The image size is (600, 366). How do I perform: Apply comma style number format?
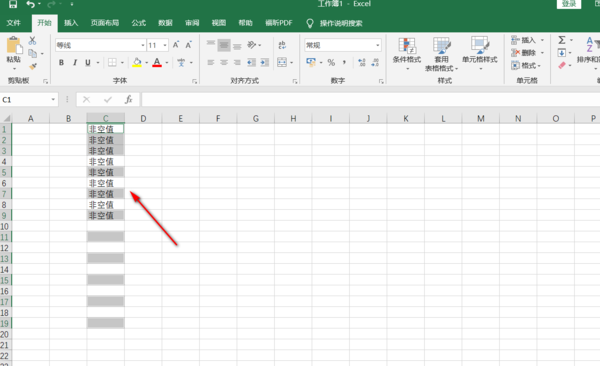(x=344, y=62)
